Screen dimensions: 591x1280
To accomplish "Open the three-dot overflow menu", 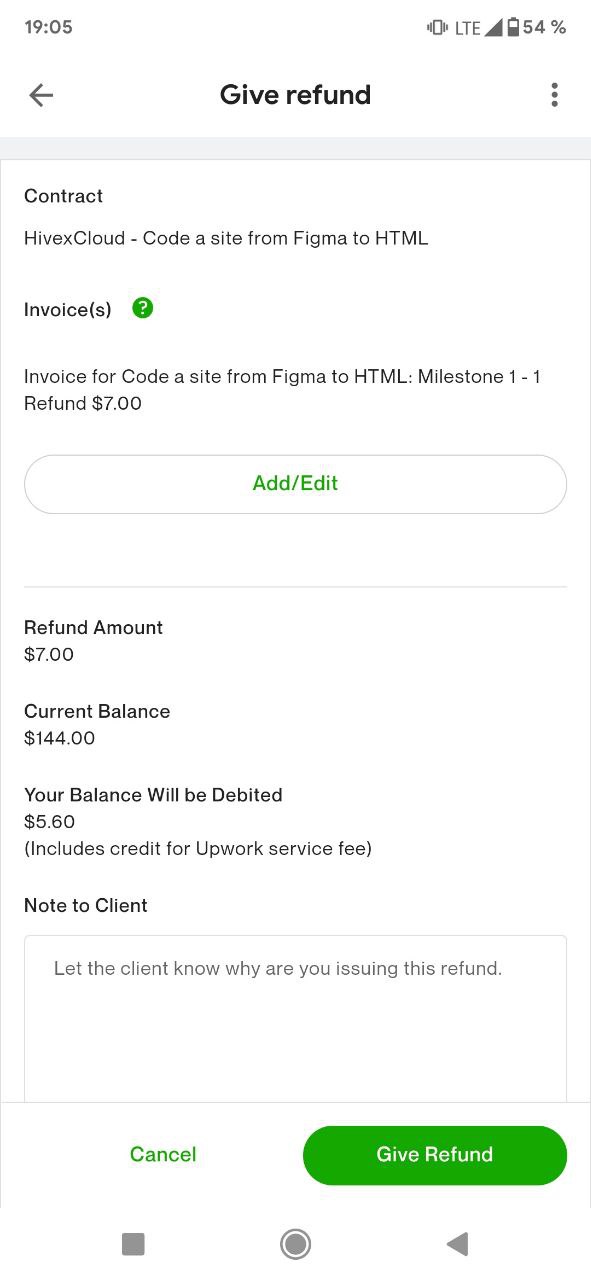I will 554,95.
